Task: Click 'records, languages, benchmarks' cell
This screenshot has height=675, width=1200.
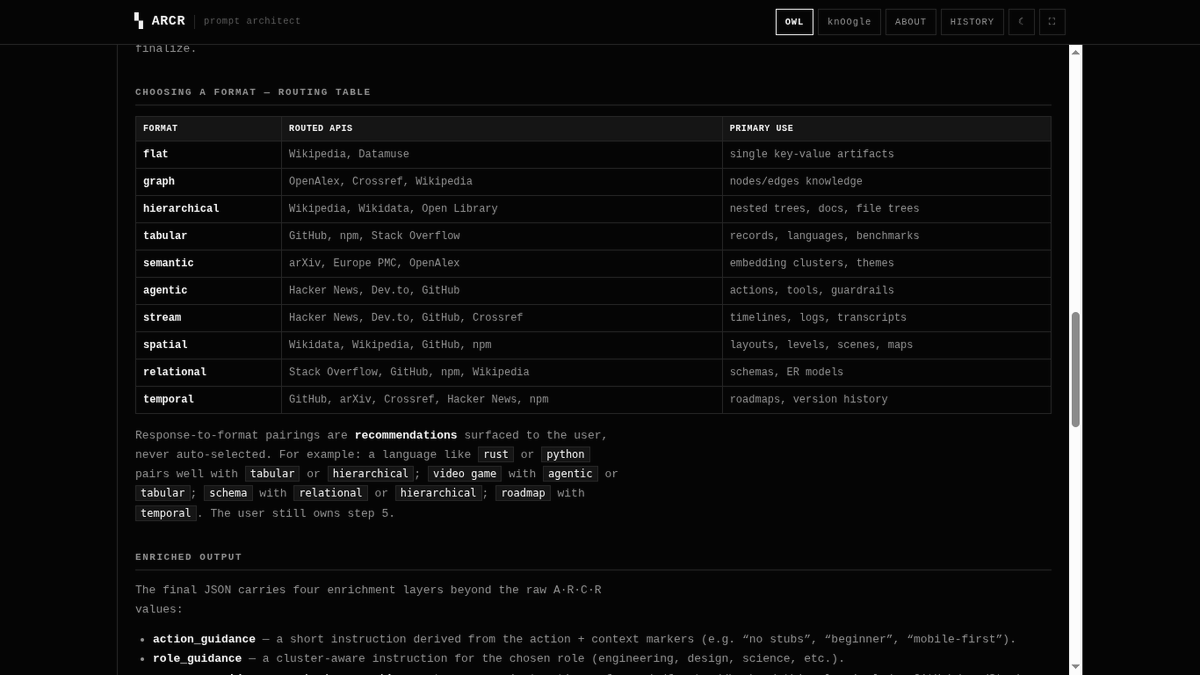Action: (887, 236)
